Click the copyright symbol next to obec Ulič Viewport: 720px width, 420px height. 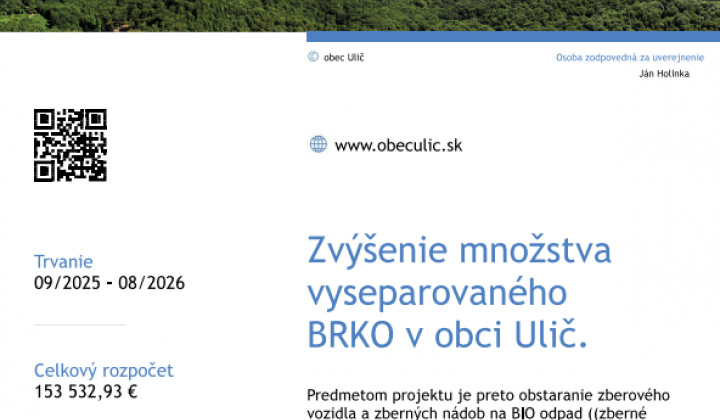pos(313,56)
